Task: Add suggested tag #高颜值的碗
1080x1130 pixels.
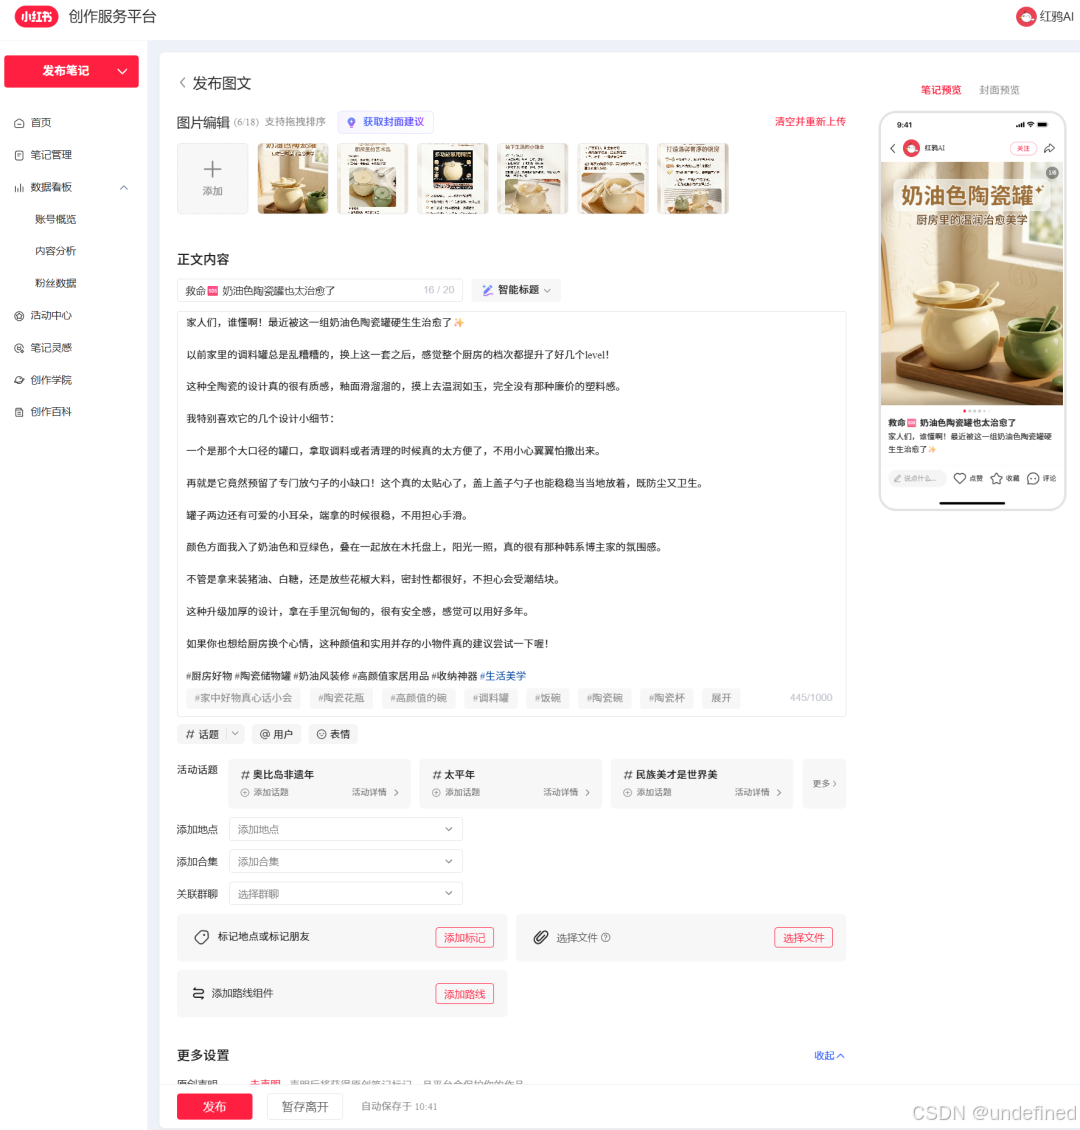Action: click(419, 698)
